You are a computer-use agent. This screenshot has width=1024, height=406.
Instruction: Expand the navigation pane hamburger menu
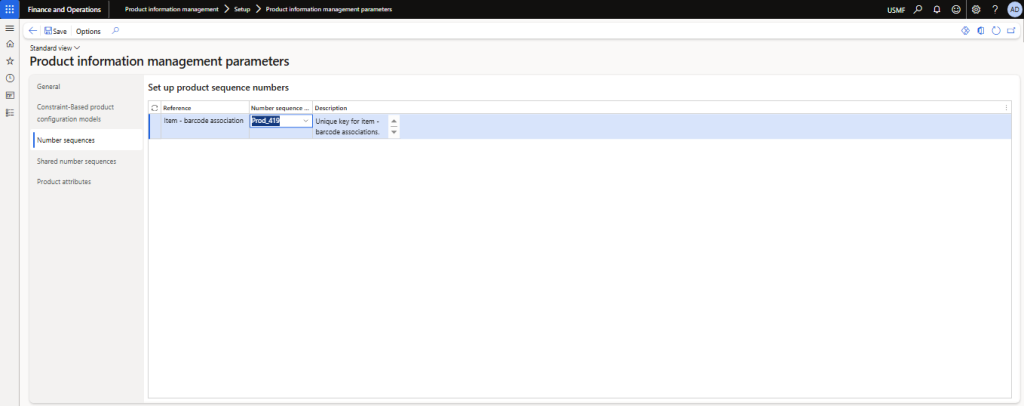(9, 27)
